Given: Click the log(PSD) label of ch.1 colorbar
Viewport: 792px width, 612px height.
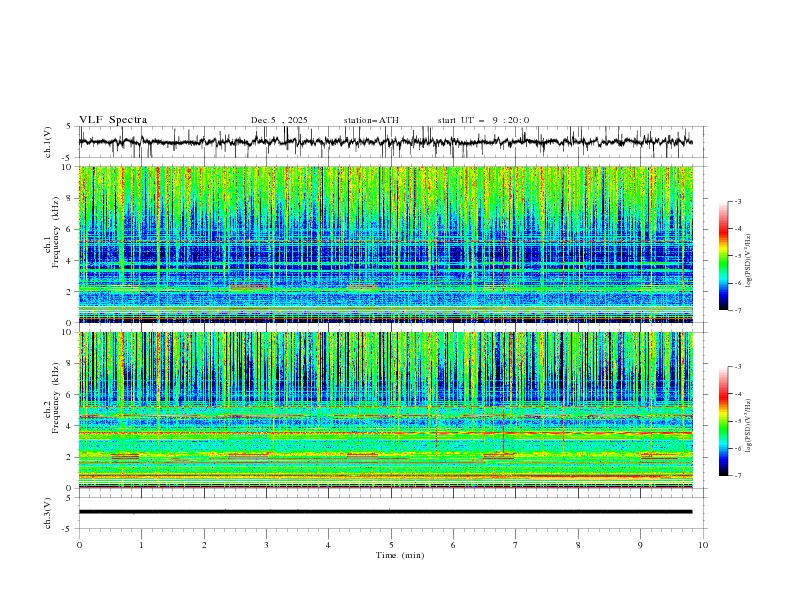Looking at the screenshot, I should [748, 261].
